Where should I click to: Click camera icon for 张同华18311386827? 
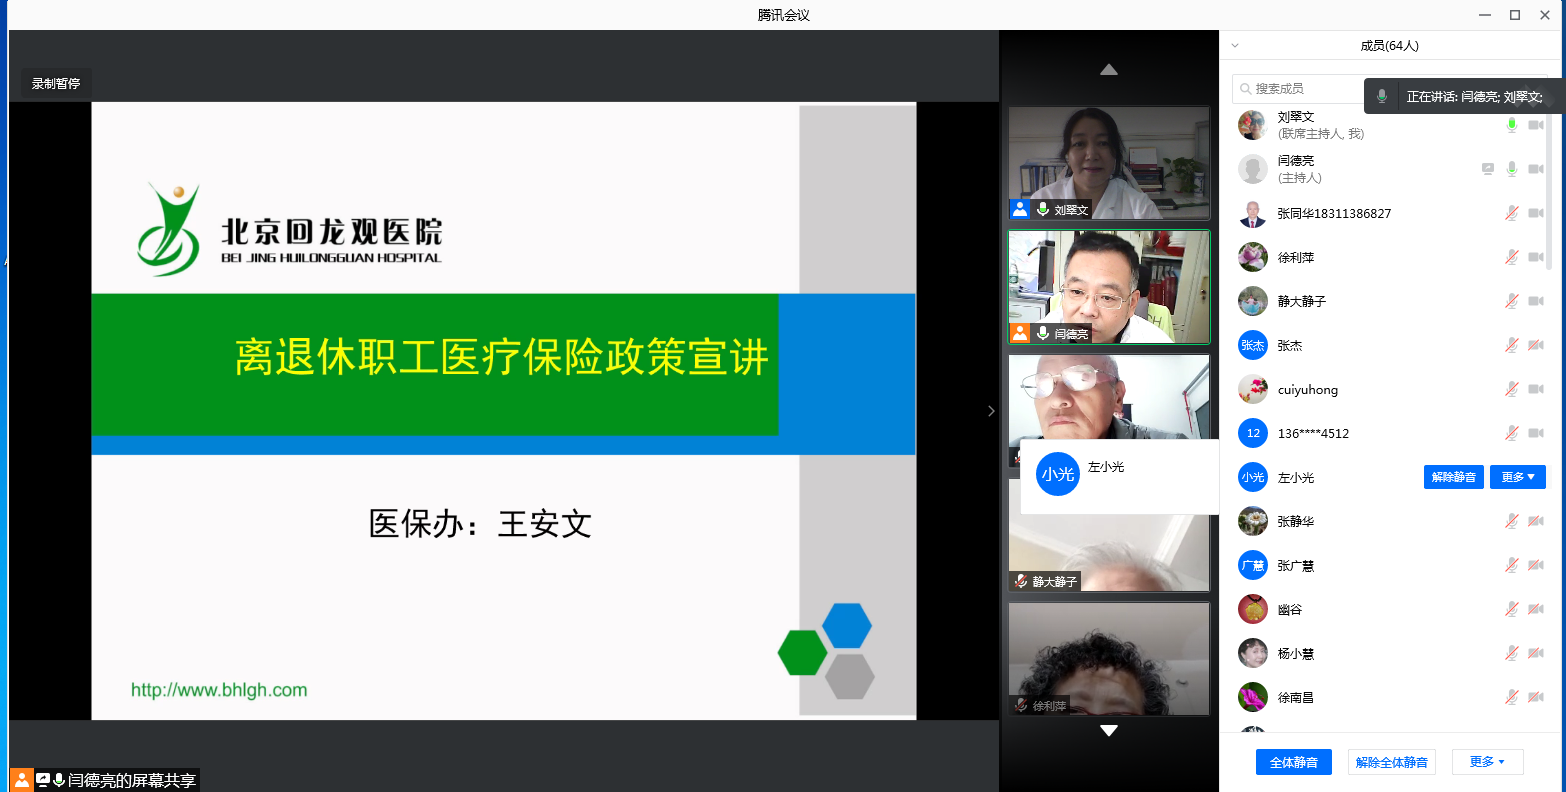tap(1536, 213)
